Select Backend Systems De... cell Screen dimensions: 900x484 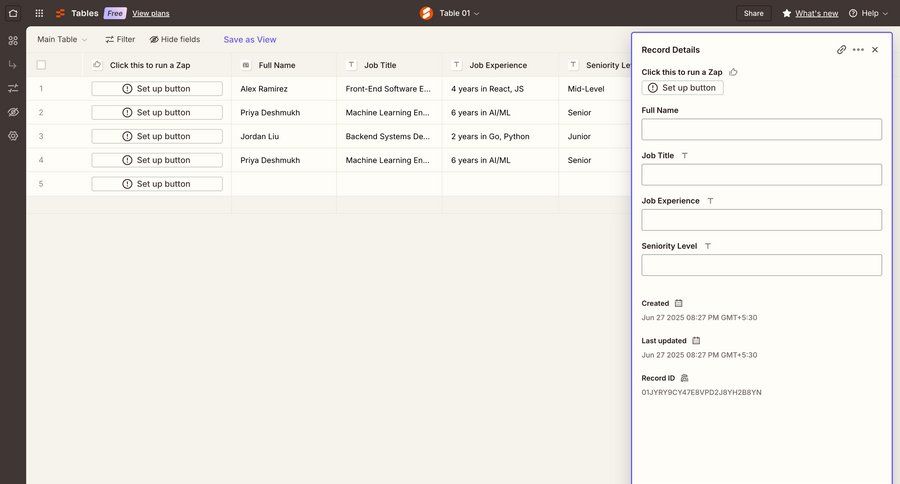(389, 136)
